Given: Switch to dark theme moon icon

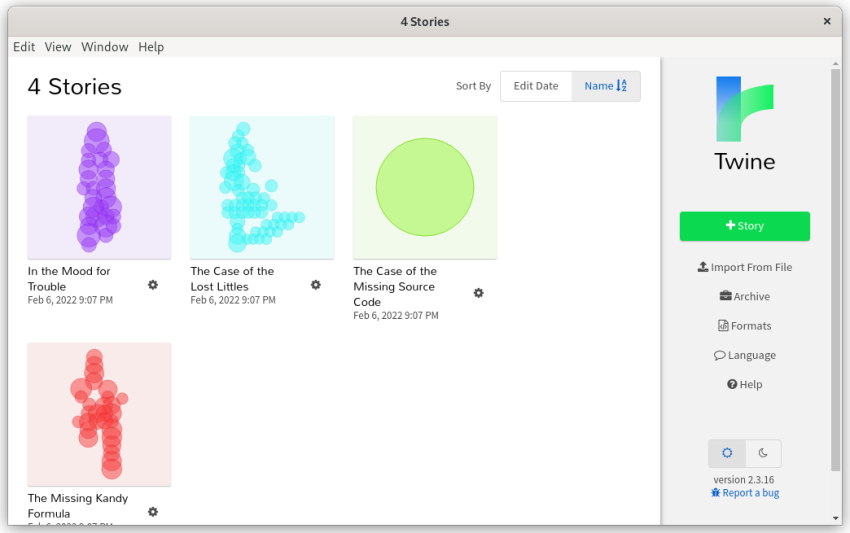Looking at the screenshot, I should (x=763, y=453).
